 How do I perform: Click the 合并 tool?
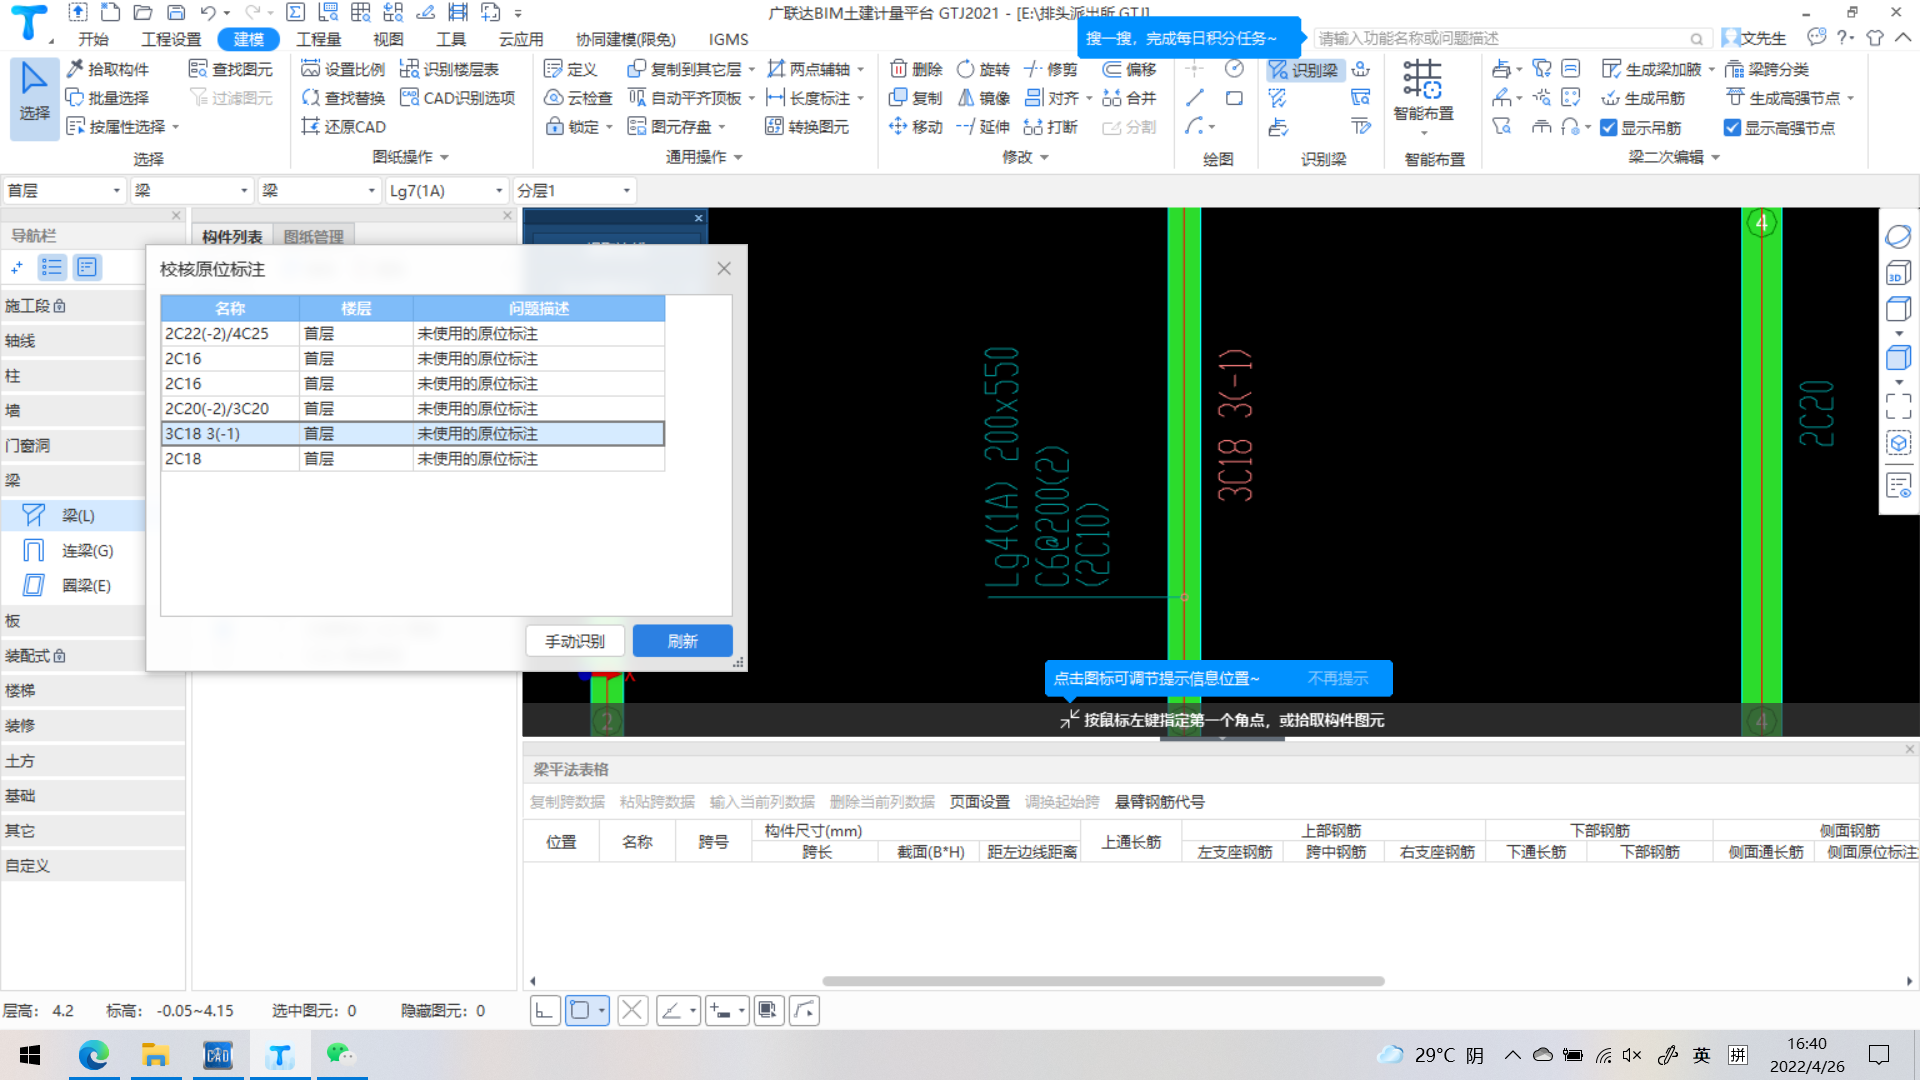coord(1129,98)
